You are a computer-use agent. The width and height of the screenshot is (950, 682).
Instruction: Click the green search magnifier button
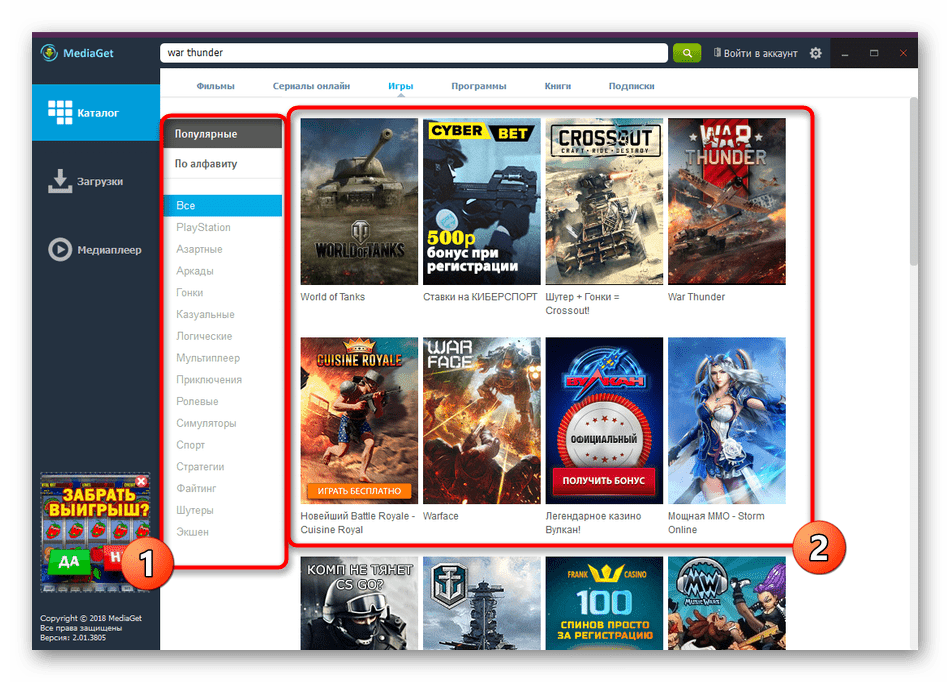click(686, 53)
